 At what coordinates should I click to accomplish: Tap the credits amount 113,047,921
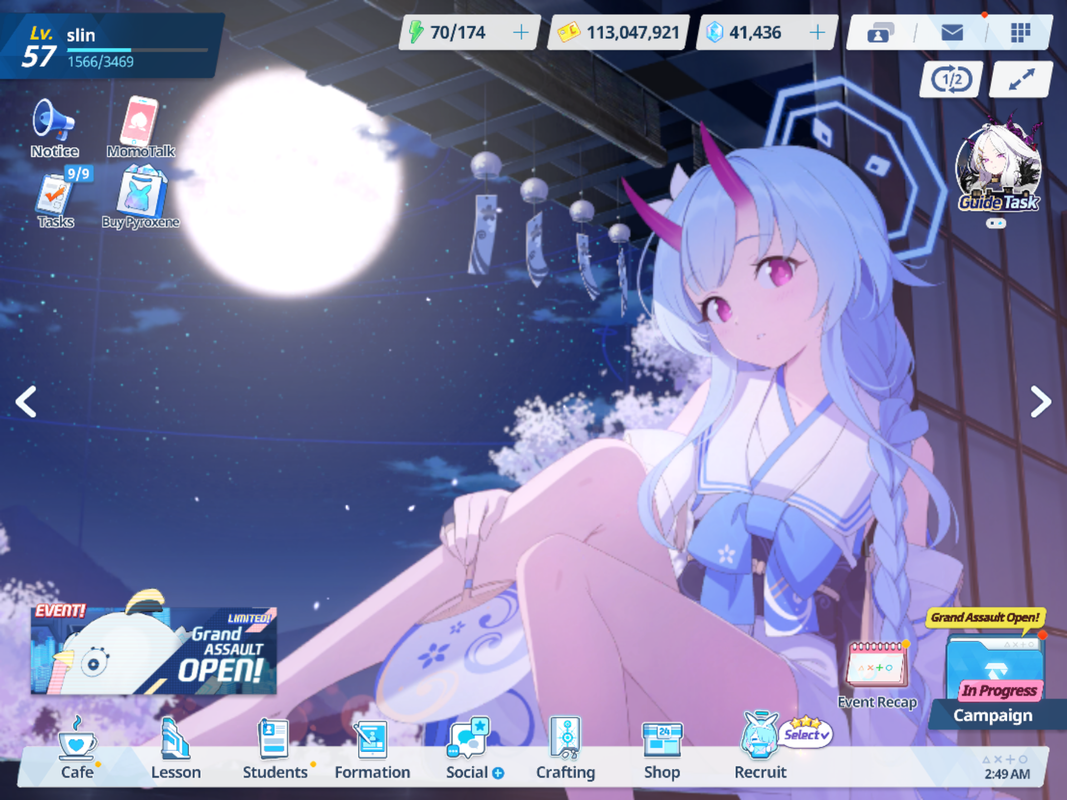click(633, 32)
